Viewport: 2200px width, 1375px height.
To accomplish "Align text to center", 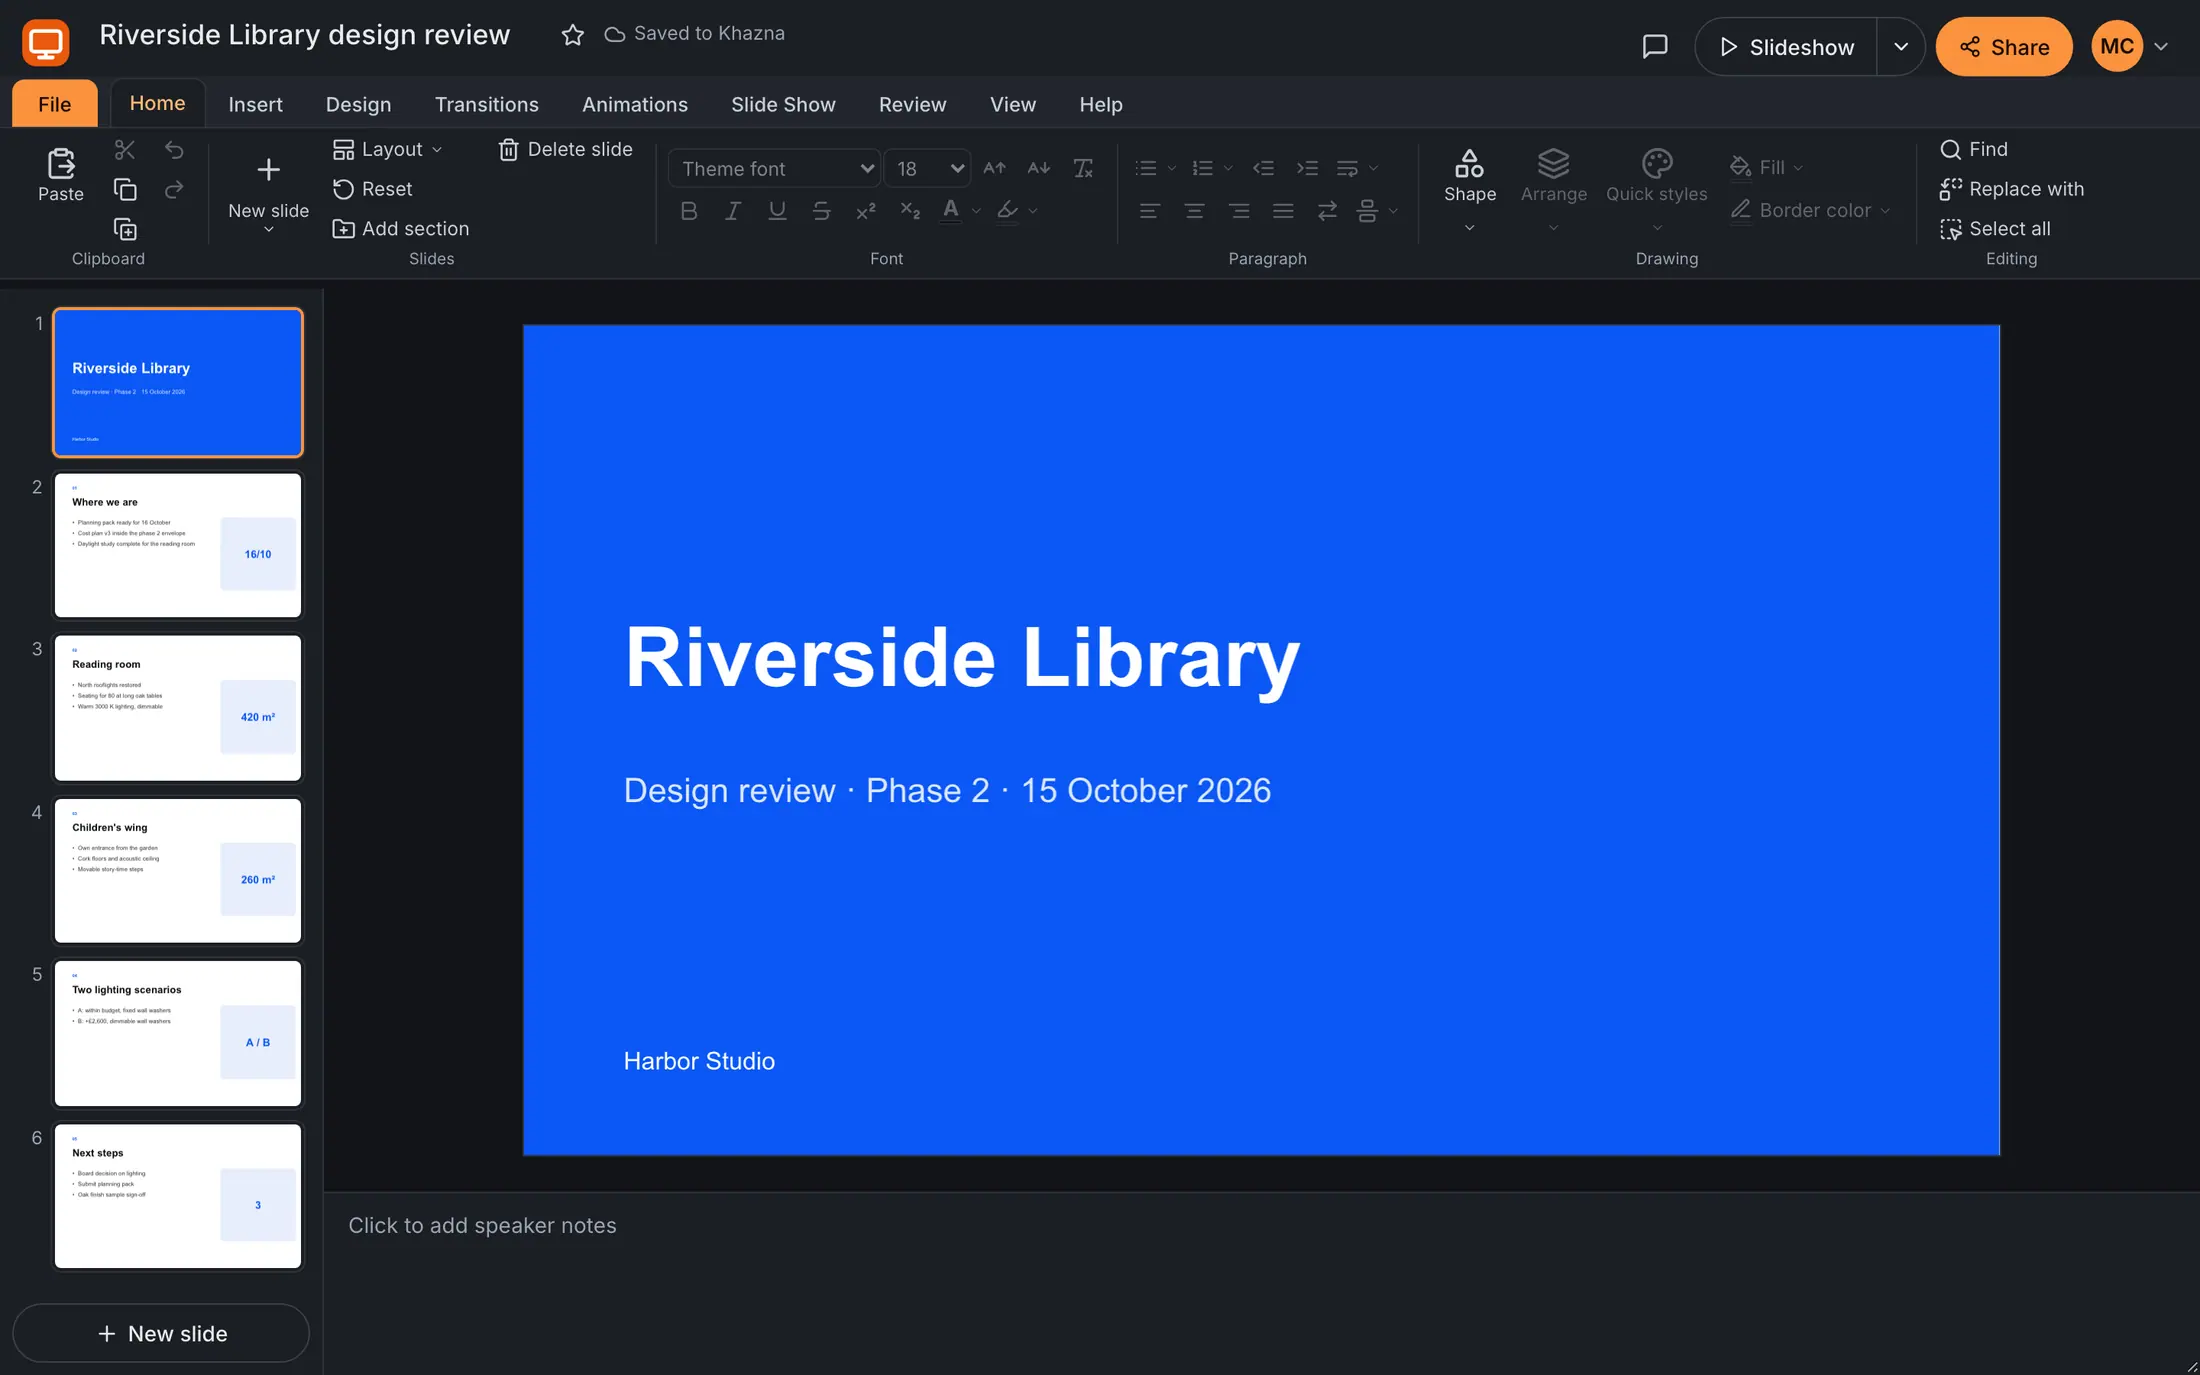I will coord(1194,211).
